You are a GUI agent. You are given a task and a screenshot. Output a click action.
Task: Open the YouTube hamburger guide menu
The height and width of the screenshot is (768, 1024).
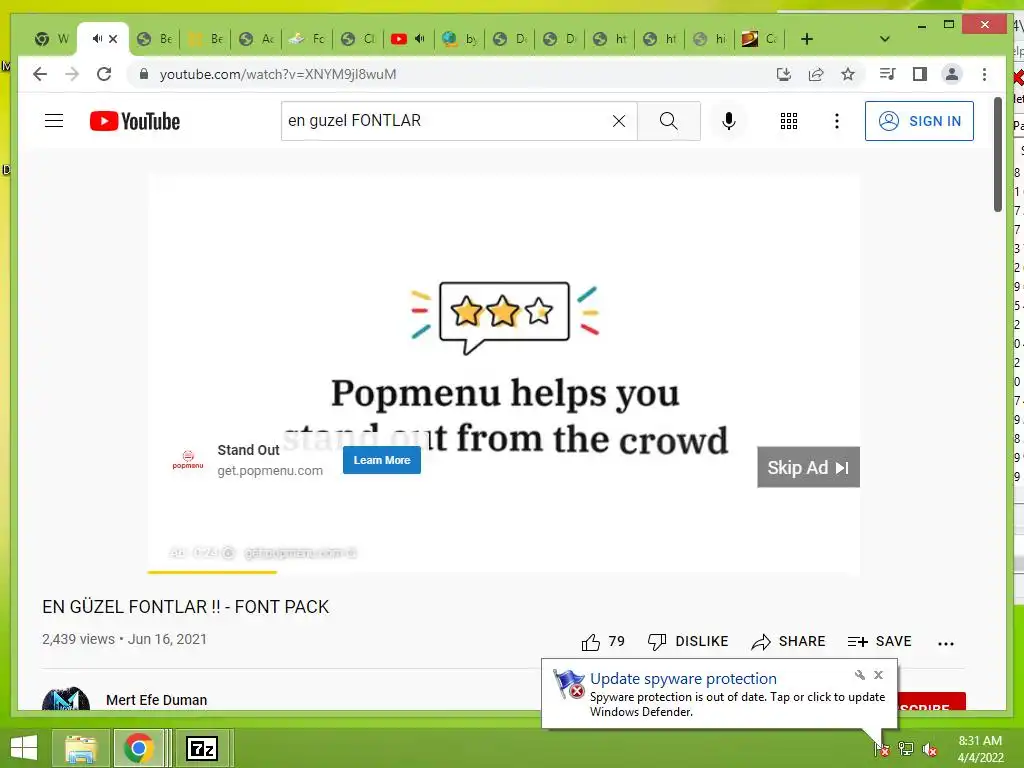(x=54, y=121)
